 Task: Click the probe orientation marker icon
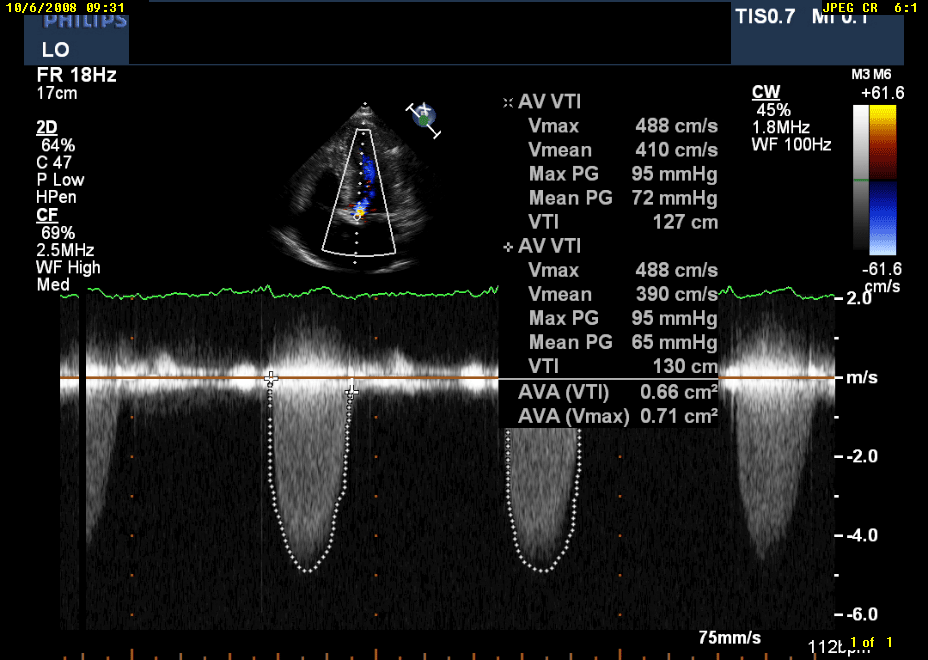pos(424,117)
